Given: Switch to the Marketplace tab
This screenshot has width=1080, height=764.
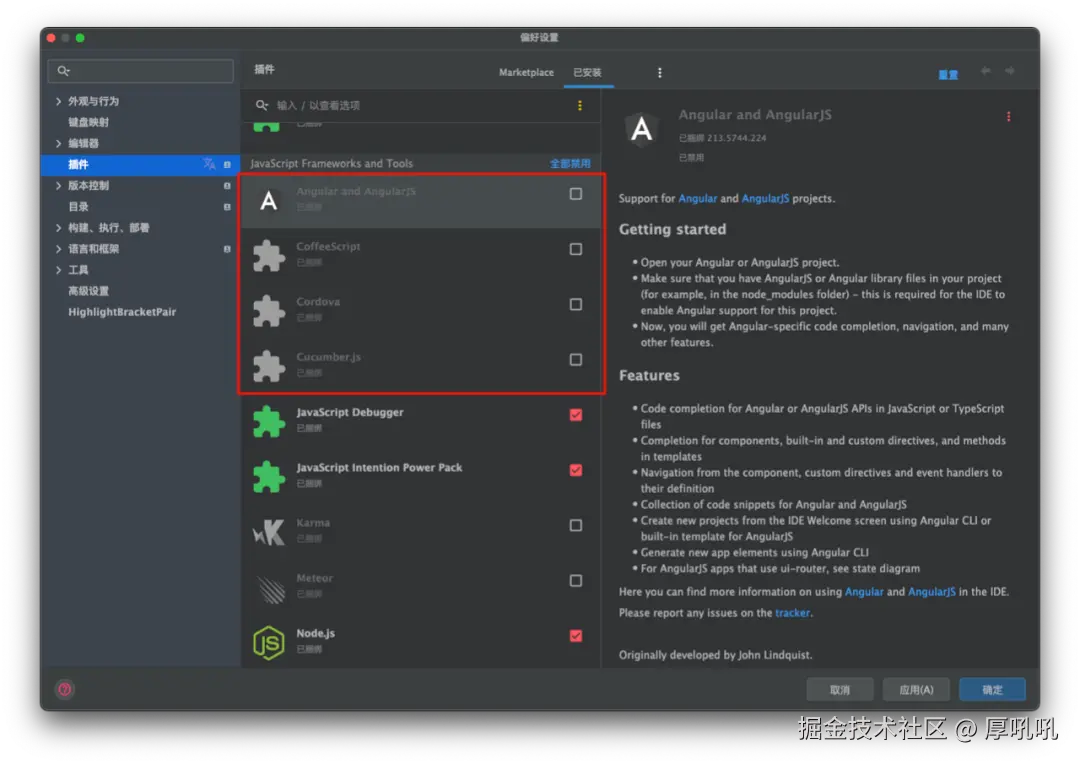Looking at the screenshot, I should coord(526,72).
